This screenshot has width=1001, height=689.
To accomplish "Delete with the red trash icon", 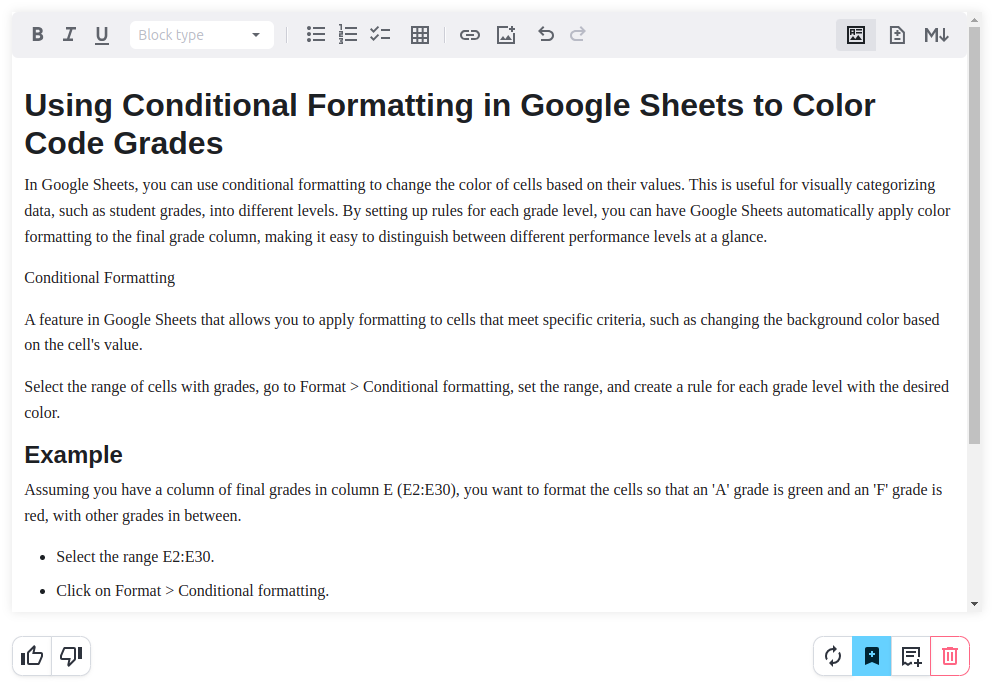I will click(x=950, y=656).
